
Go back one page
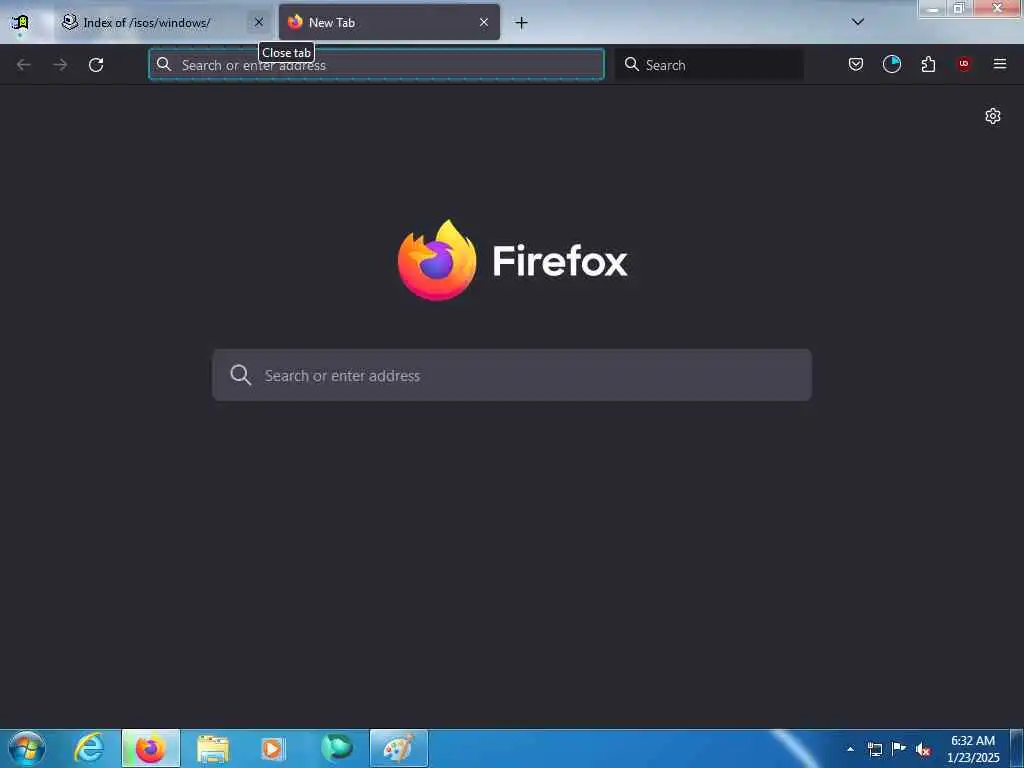pos(24,65)
